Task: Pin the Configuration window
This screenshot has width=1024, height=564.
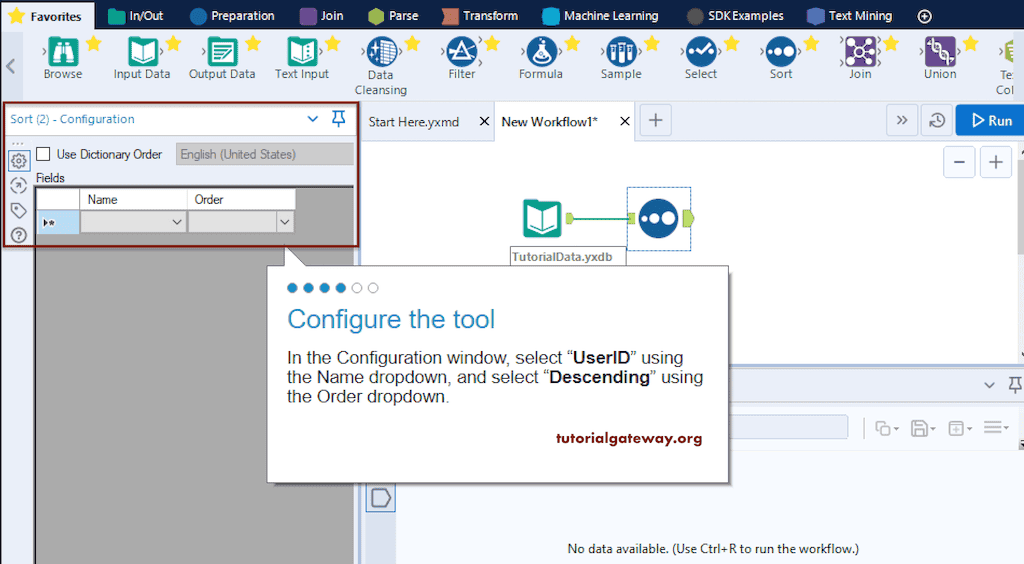Action: pyautogui.click(x=338, y=119)
